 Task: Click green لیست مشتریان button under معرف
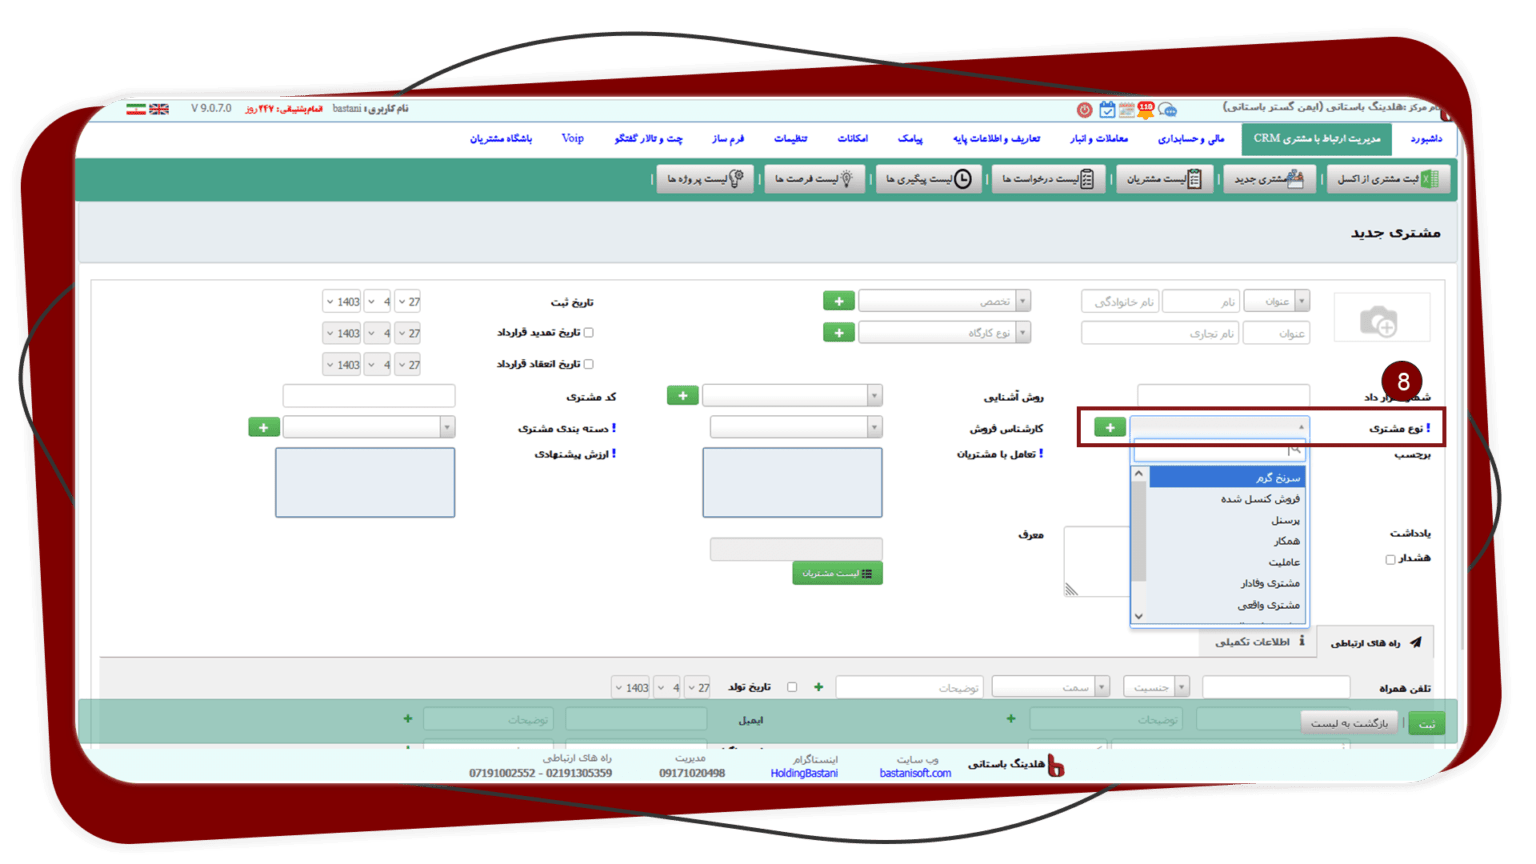[837, 573]
